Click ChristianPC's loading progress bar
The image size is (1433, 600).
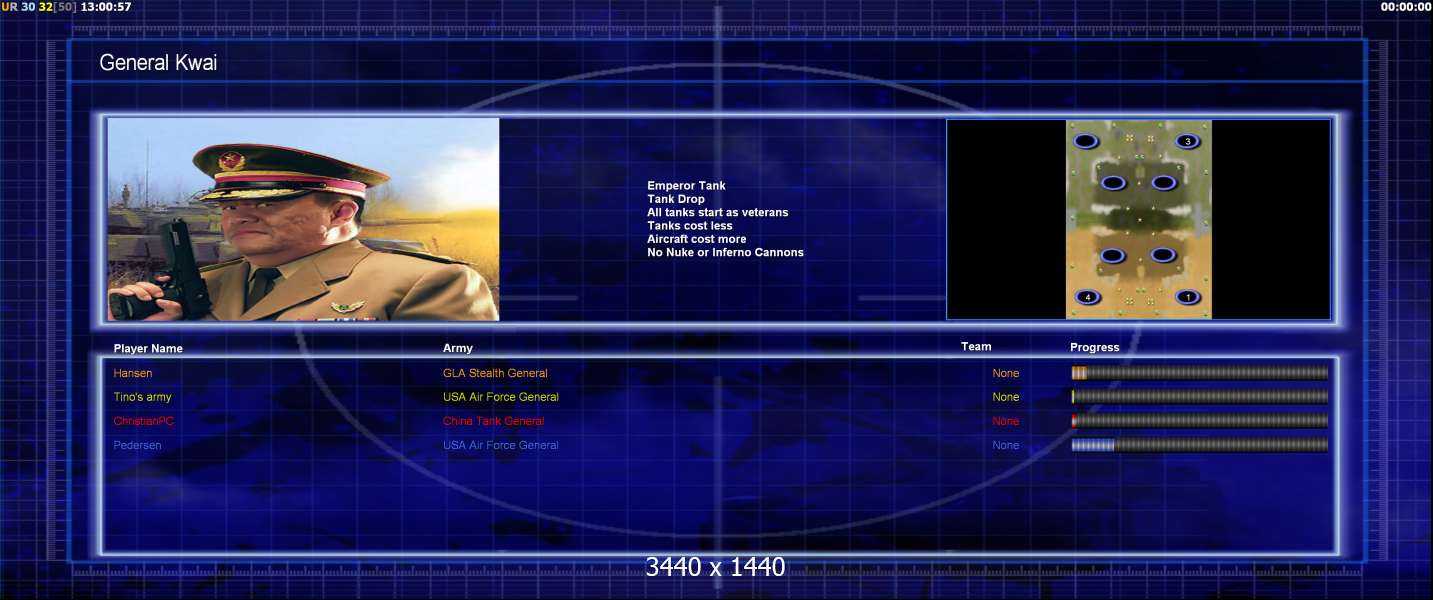pyautogui.click(x=1200, y=421)
